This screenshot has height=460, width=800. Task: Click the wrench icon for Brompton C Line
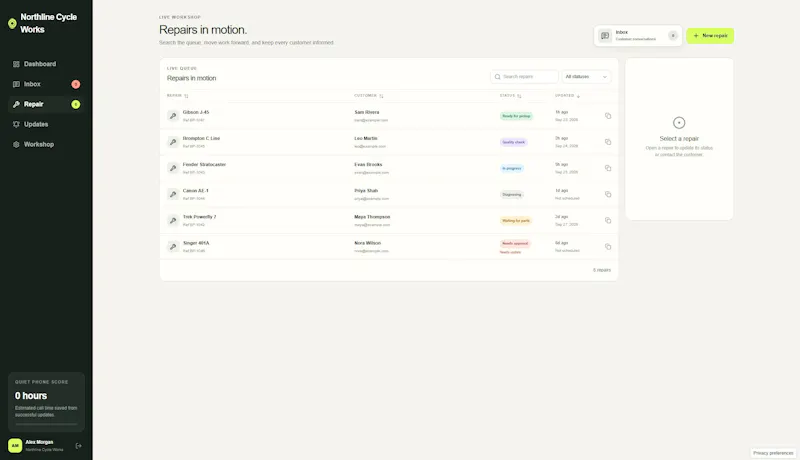(x=173, y=142)
